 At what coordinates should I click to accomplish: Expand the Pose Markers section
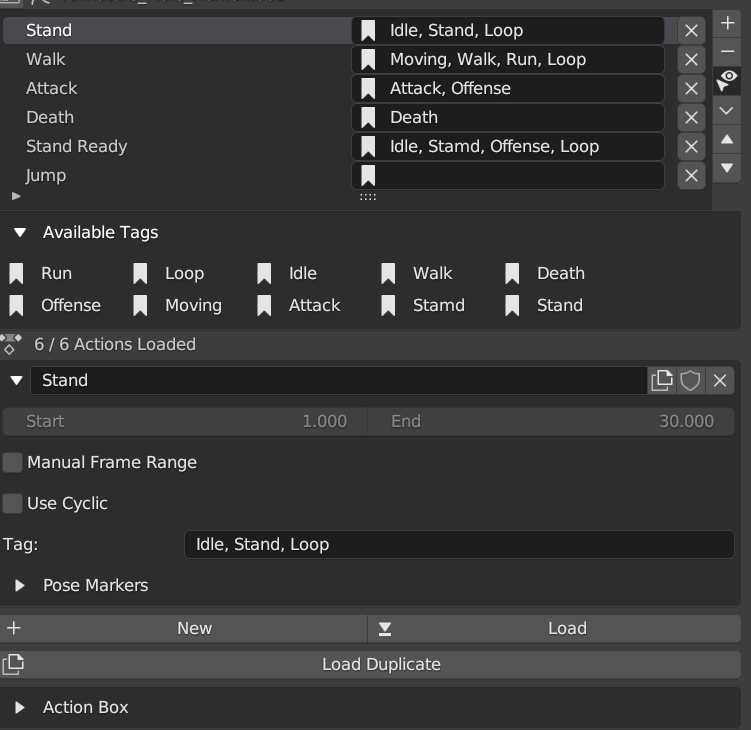[20, 585]
